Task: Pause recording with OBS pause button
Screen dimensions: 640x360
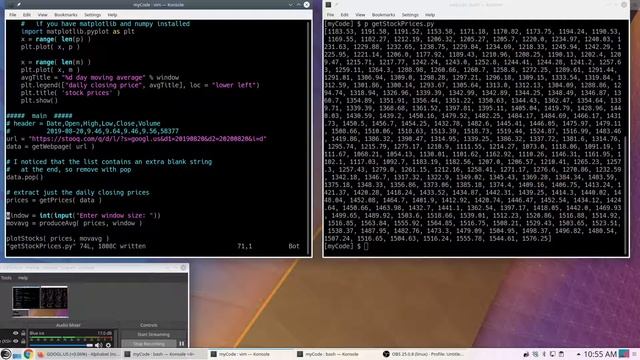Action: coord(182,344)
